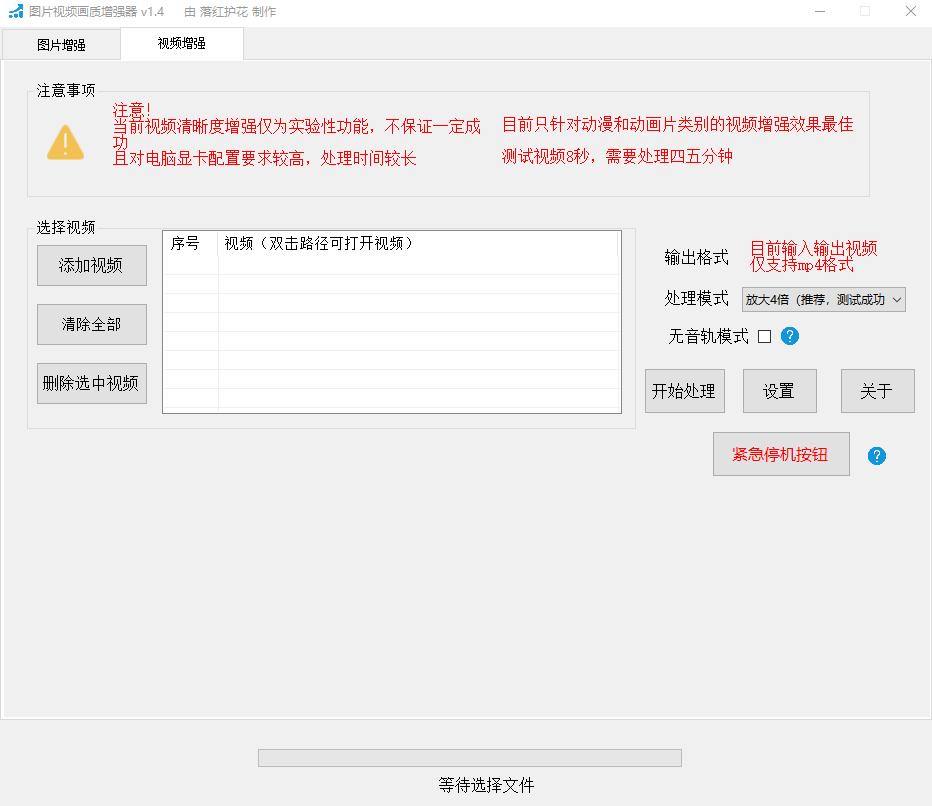Click 开始处理 to start processing
Screen dimensions: 932x806
click(x=684, y=391)
